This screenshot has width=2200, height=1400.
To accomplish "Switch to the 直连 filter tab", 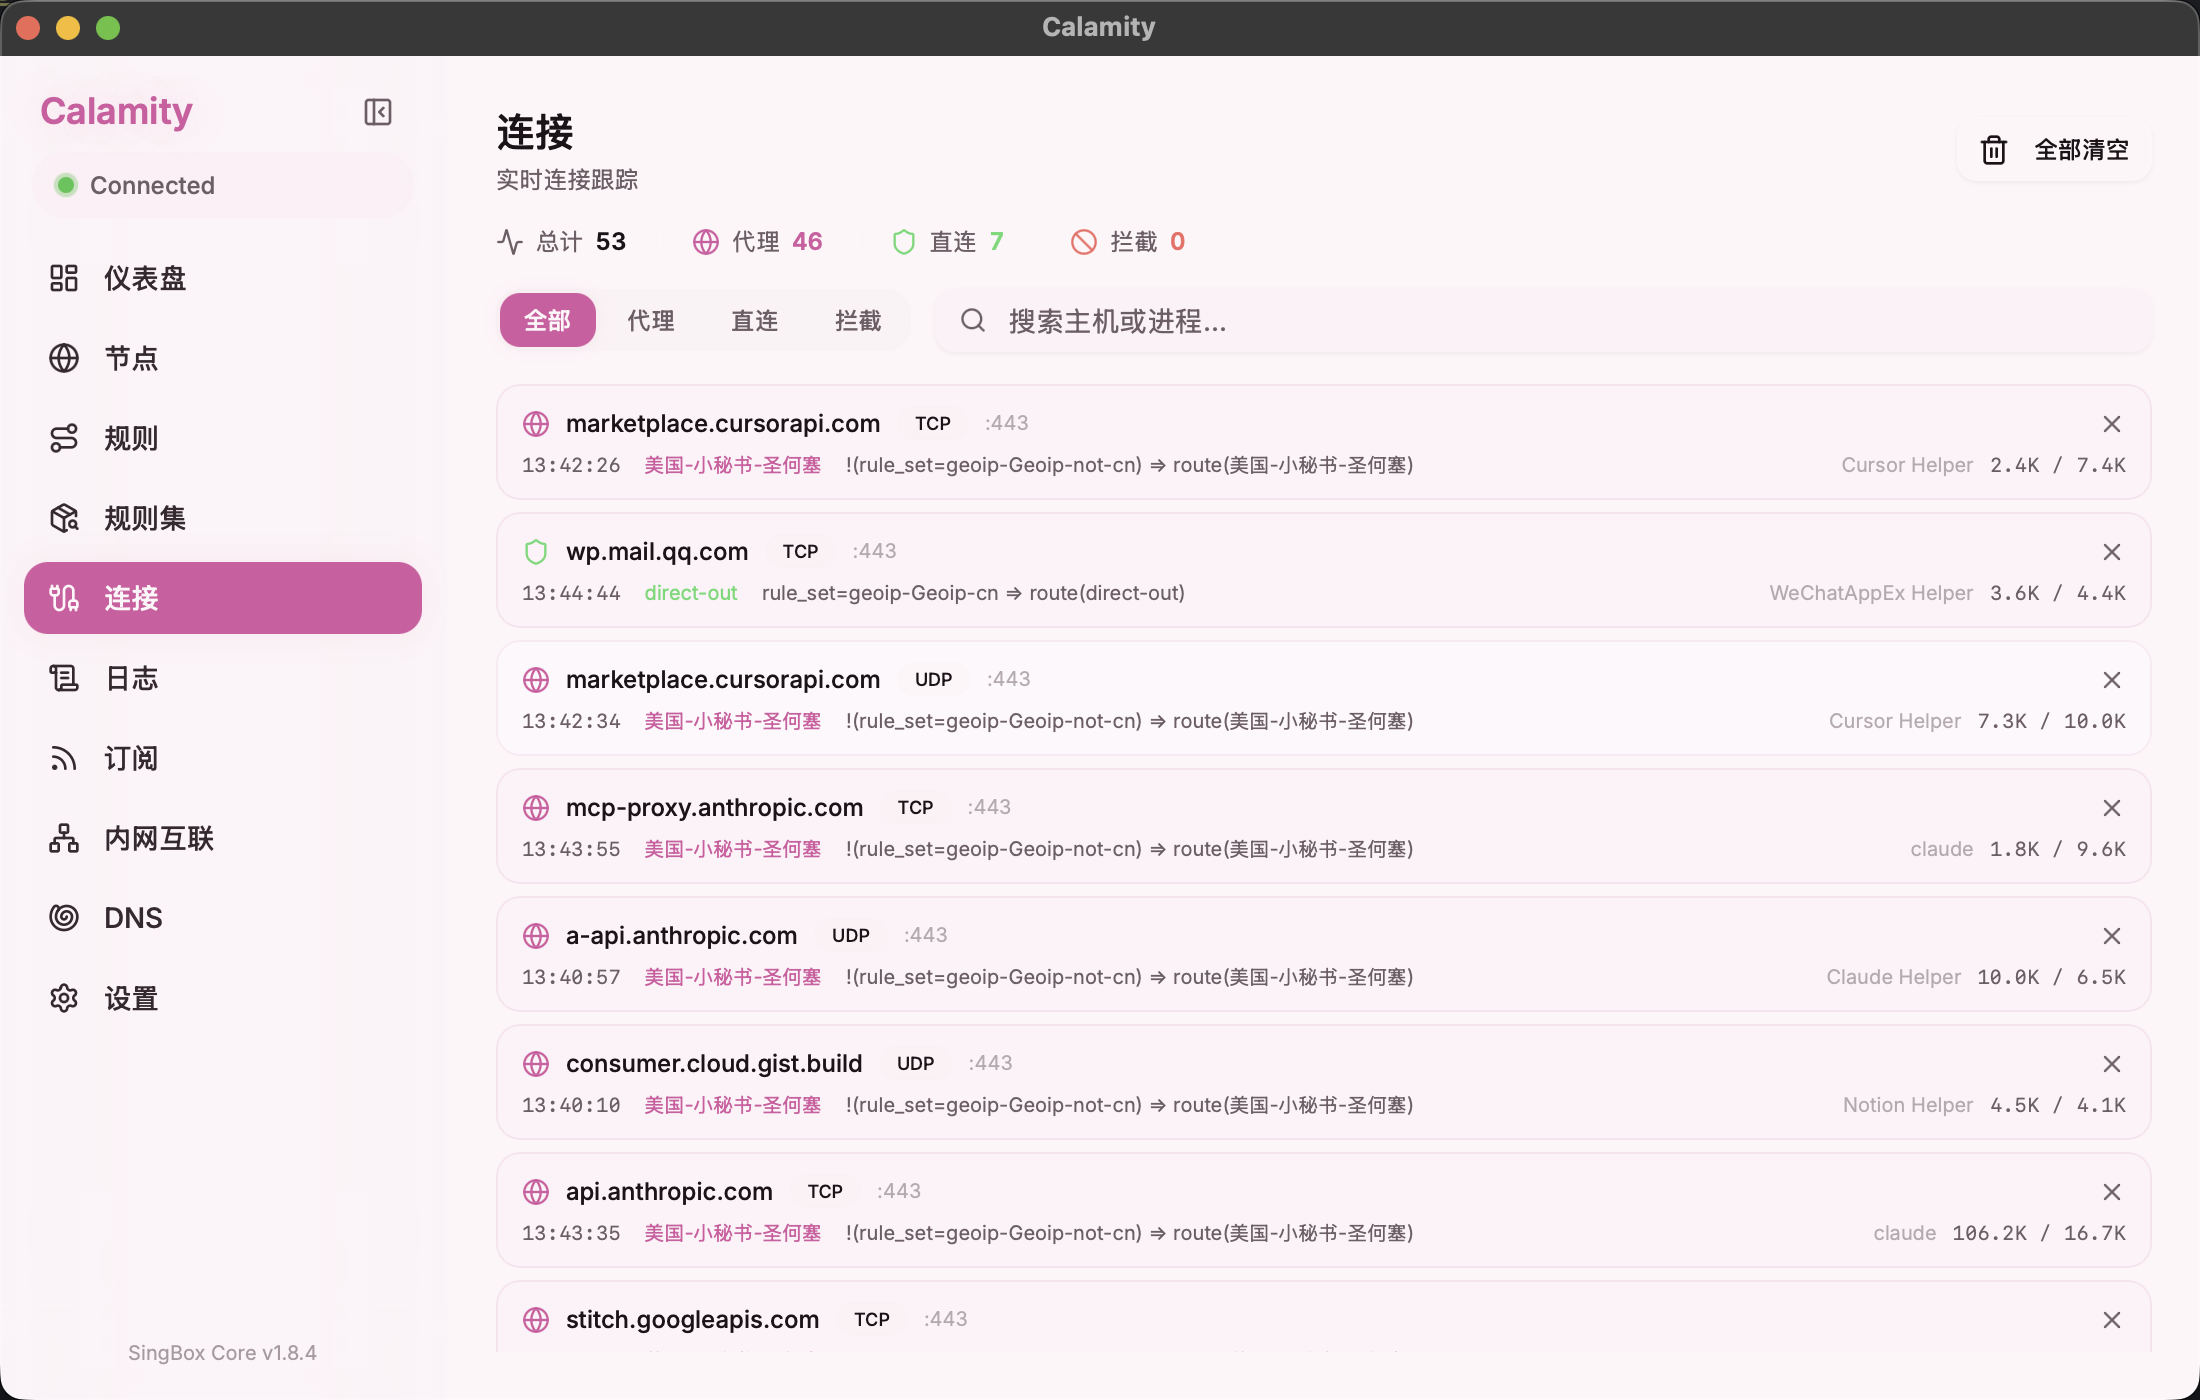I will click(x=754, y=321).
